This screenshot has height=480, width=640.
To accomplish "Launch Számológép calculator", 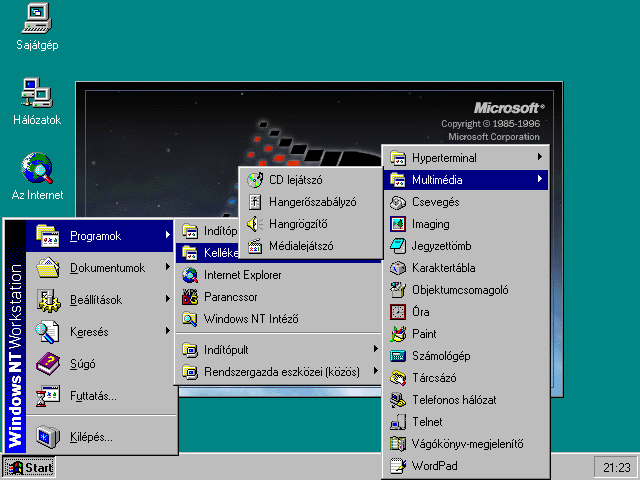I will (440, 356).
